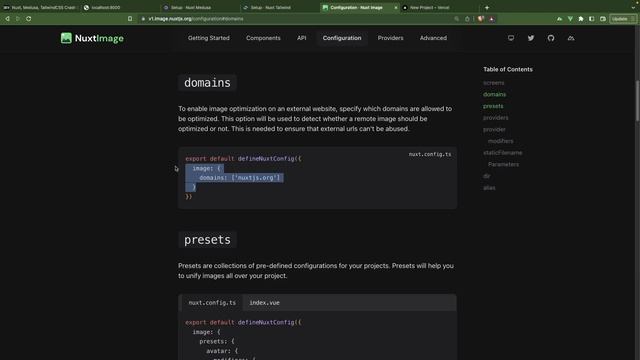Select the nuxt.config.ts code tab in presets

pos(212,303)
